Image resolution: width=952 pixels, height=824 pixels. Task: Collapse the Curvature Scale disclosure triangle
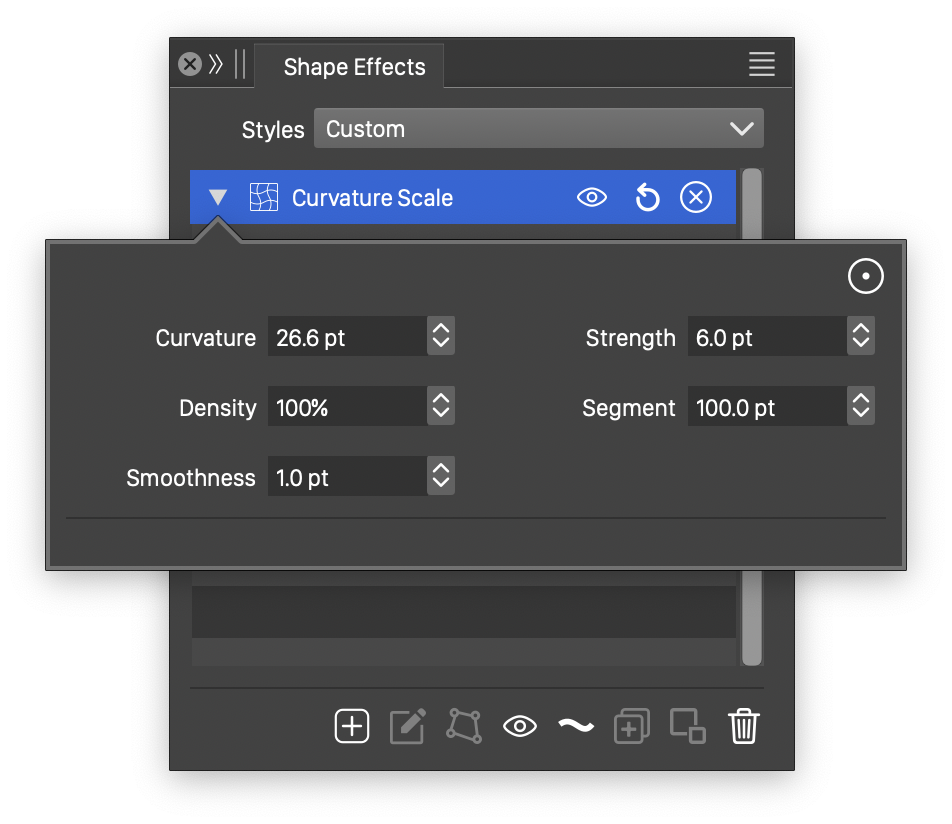click(x=218, y=198)
